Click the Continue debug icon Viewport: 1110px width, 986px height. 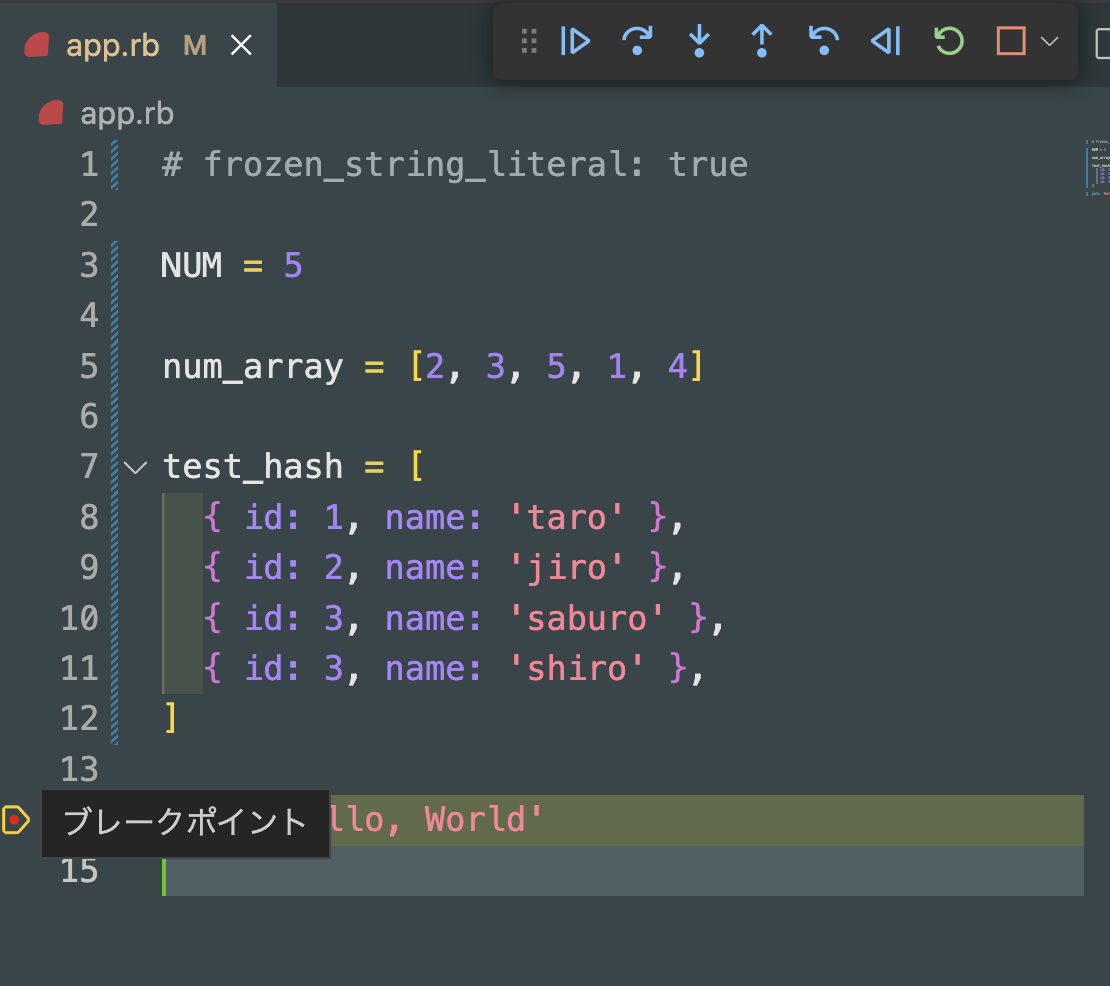click(x=576, y=42)
